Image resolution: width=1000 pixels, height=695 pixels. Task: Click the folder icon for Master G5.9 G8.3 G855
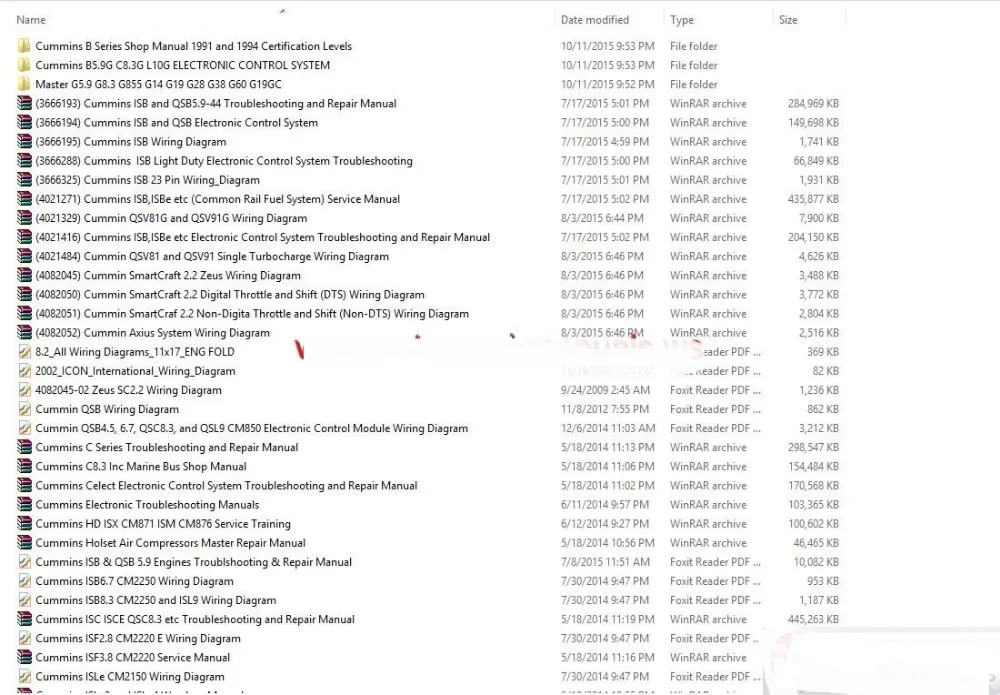tap(24, 84)
